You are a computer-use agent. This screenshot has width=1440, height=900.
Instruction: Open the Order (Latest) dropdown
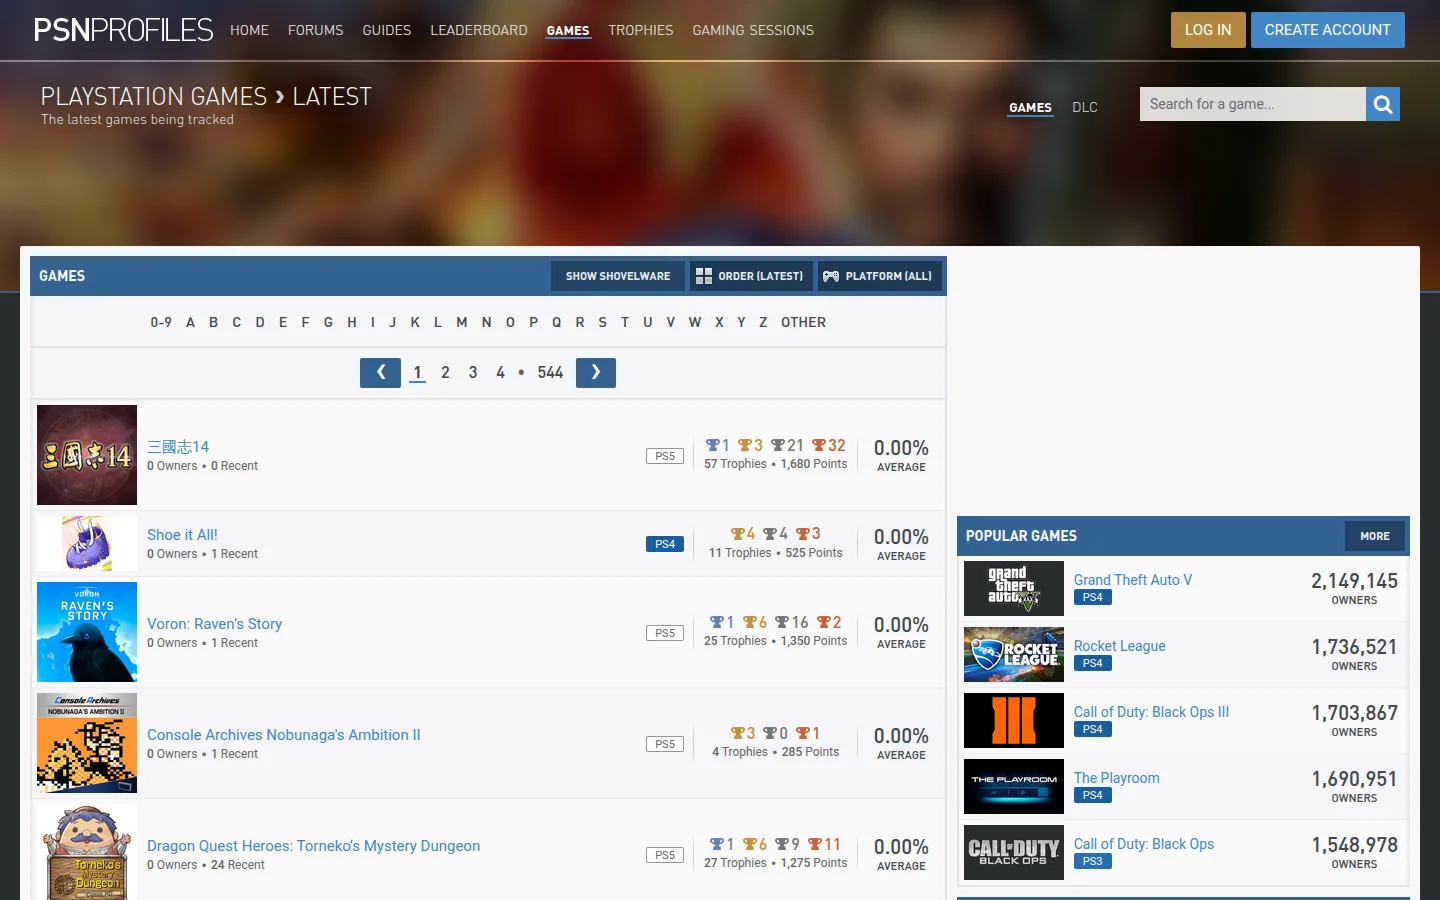[x=750, y=276]
